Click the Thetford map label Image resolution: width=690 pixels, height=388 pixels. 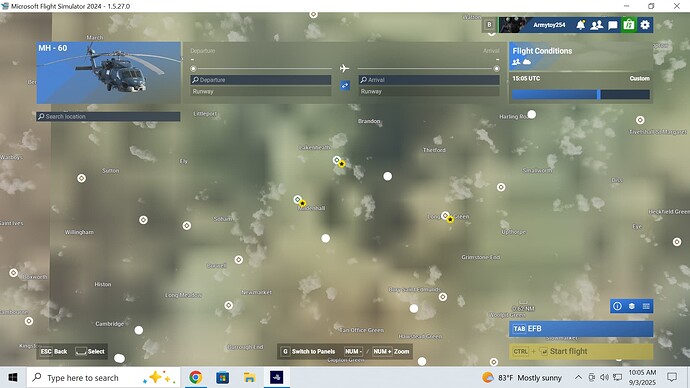click(434, 150)
